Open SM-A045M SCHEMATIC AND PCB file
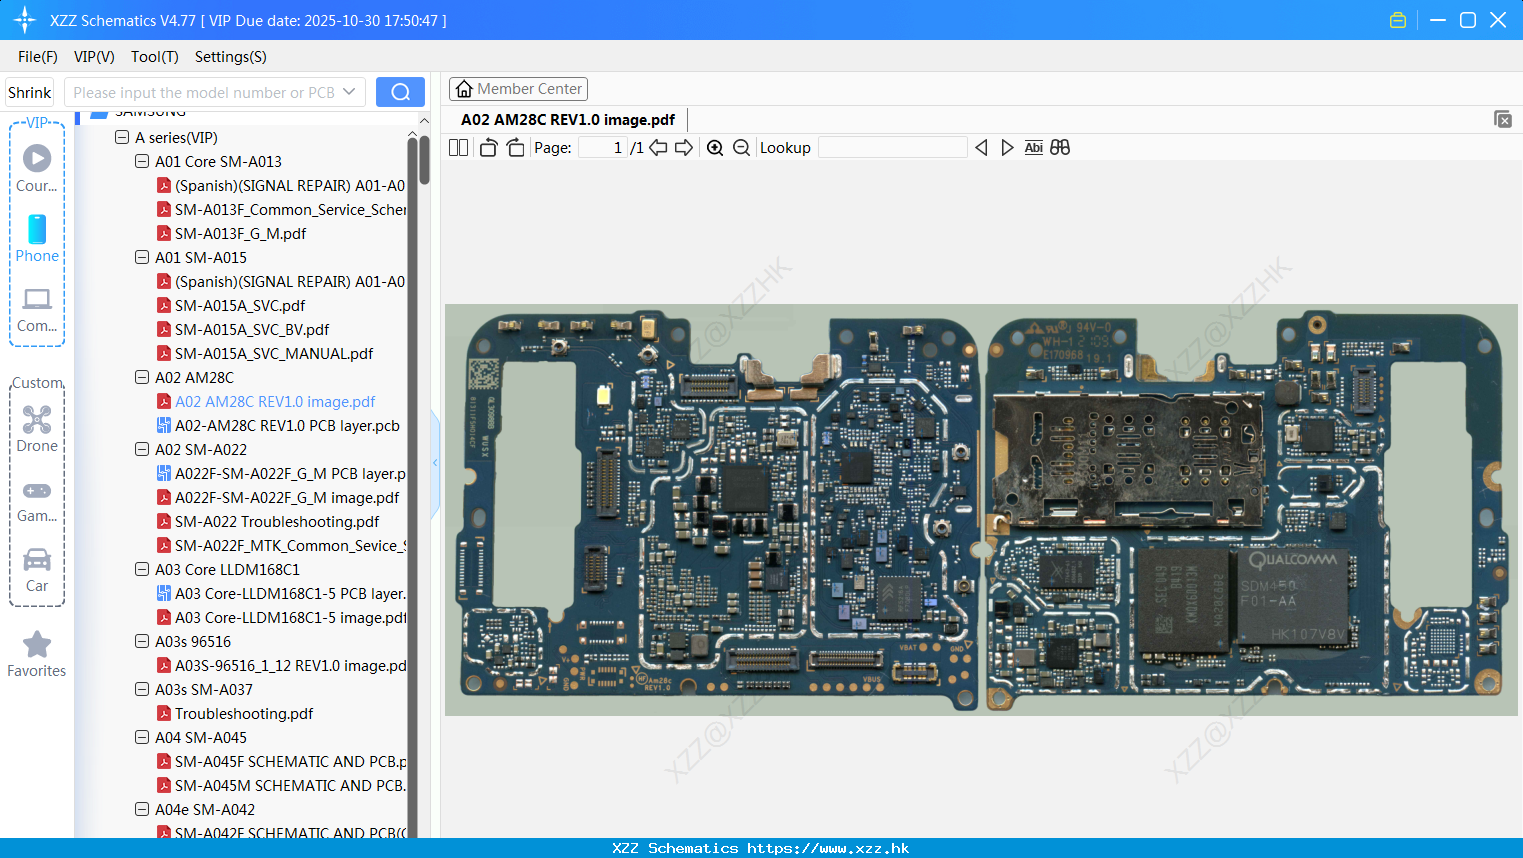This screenshot has width=1523, height=858. click(290, 785)
